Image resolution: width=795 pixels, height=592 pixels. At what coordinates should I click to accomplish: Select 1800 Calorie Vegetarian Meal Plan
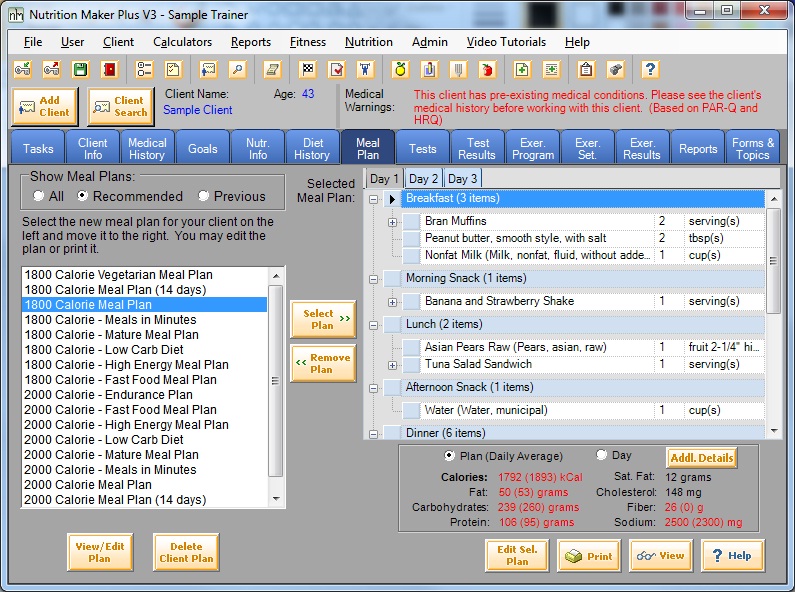point(144,275)
